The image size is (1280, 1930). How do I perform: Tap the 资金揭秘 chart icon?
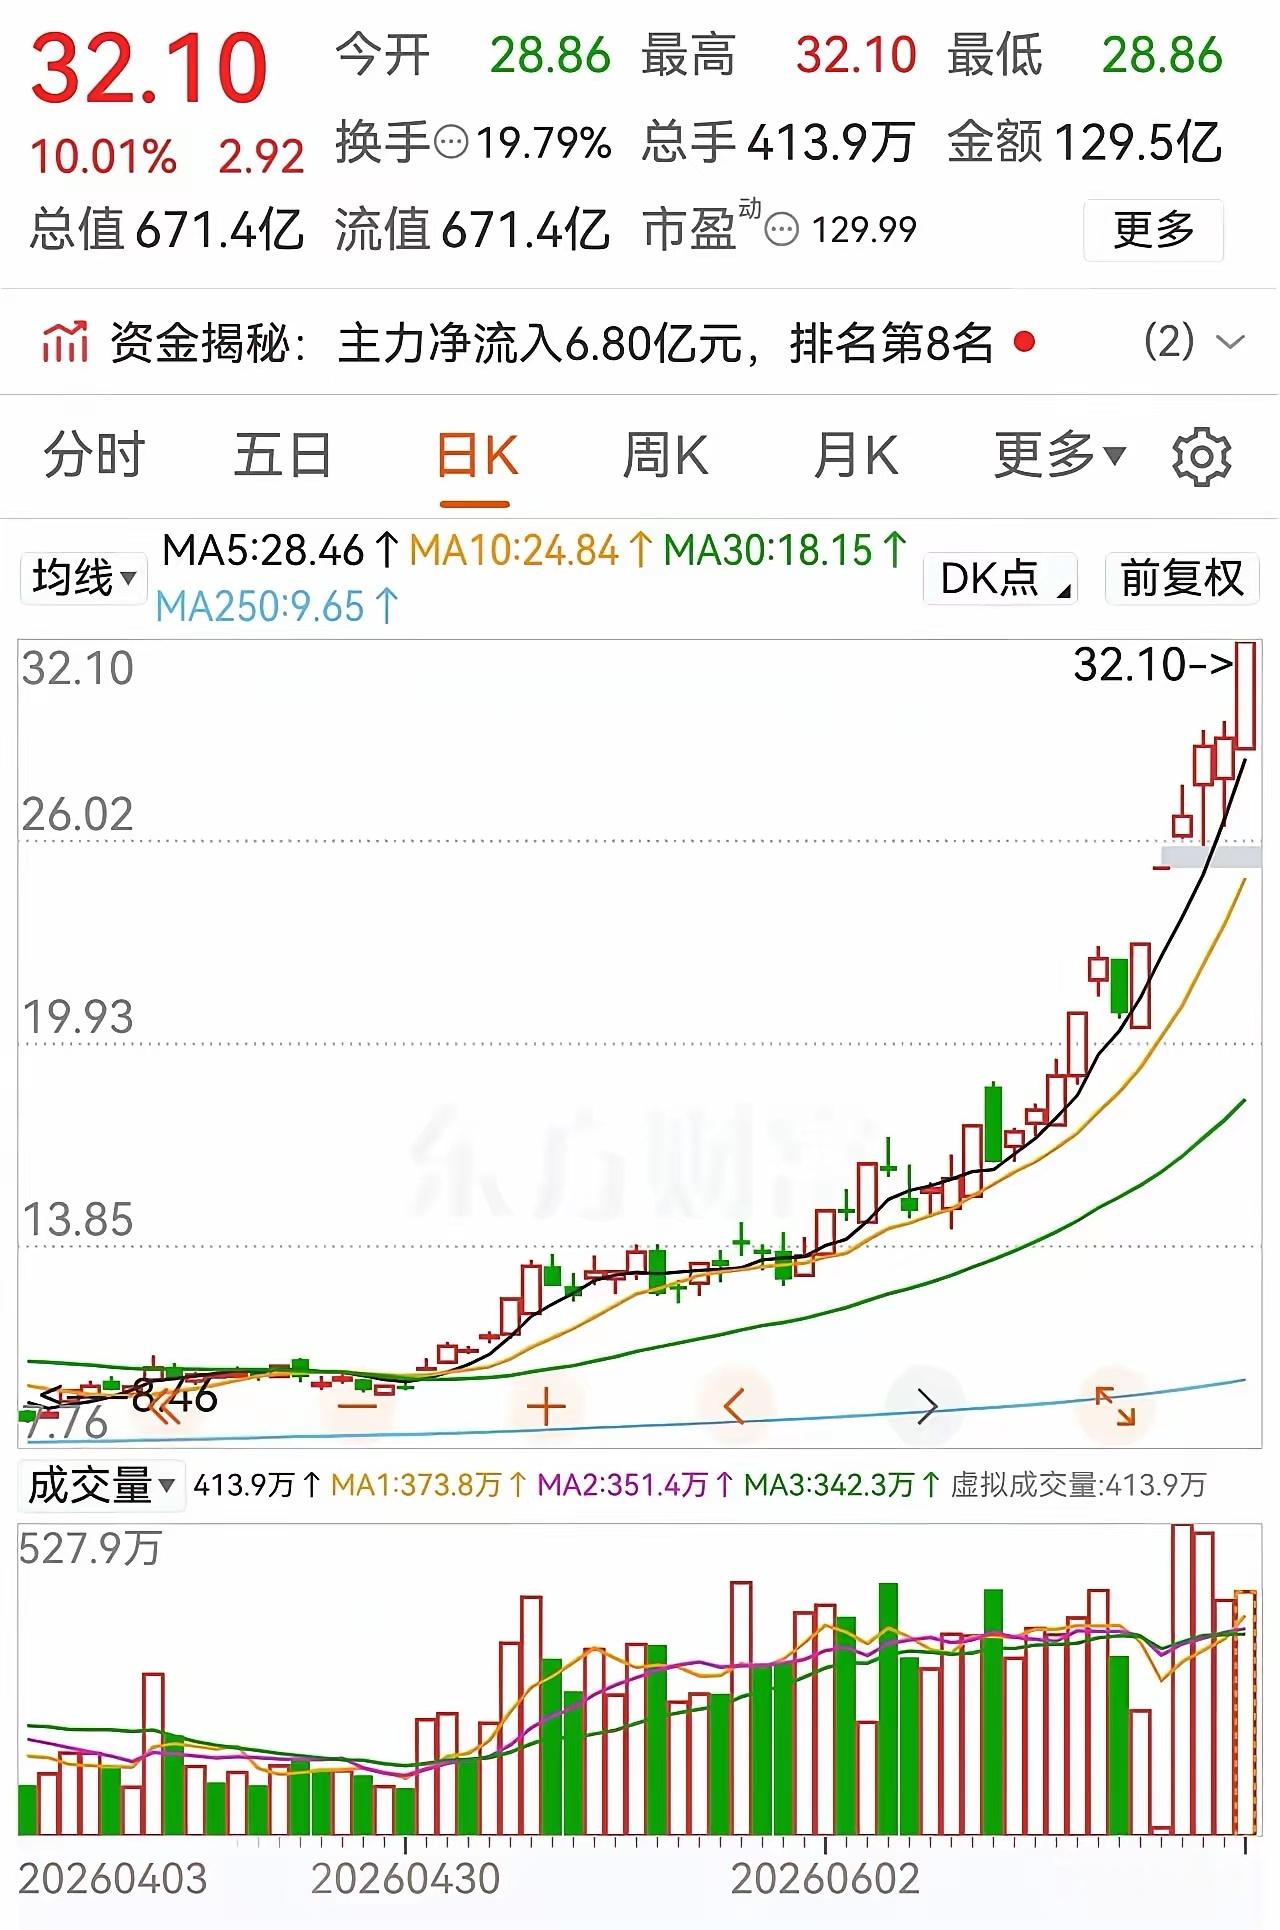click(x=65, y=342)
